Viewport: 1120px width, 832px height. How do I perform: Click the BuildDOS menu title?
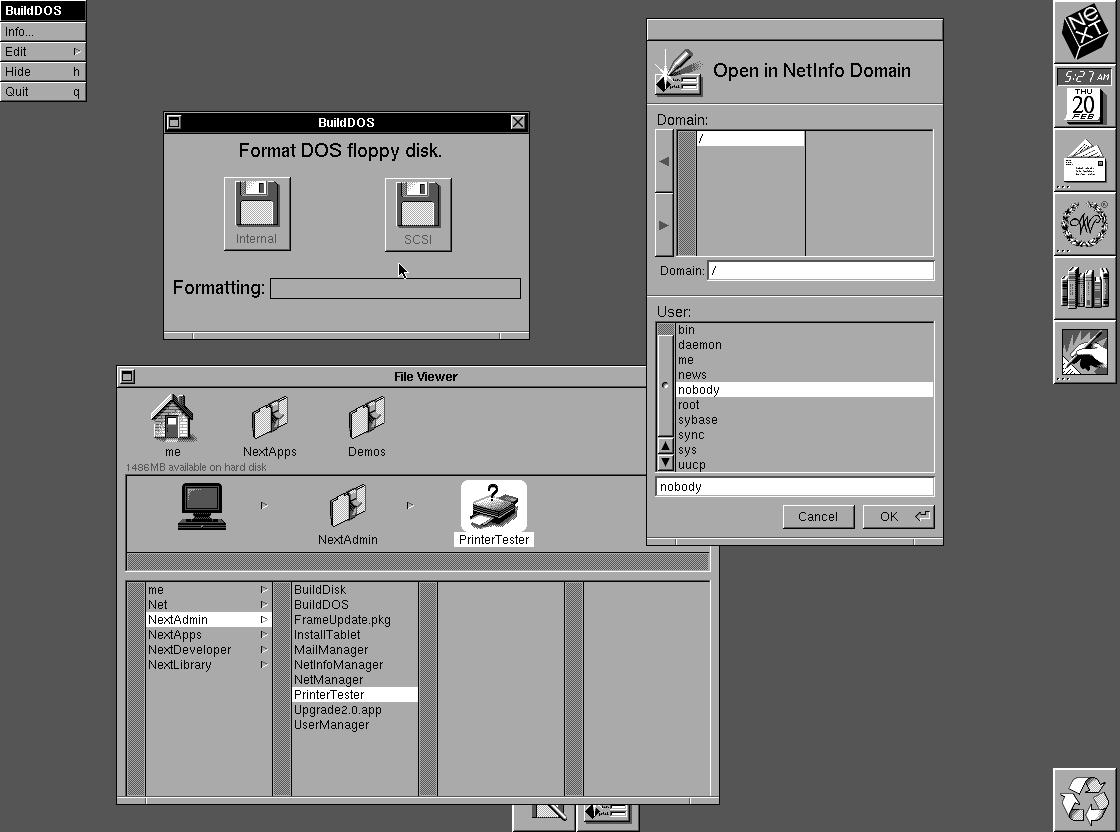pos(43,11)
